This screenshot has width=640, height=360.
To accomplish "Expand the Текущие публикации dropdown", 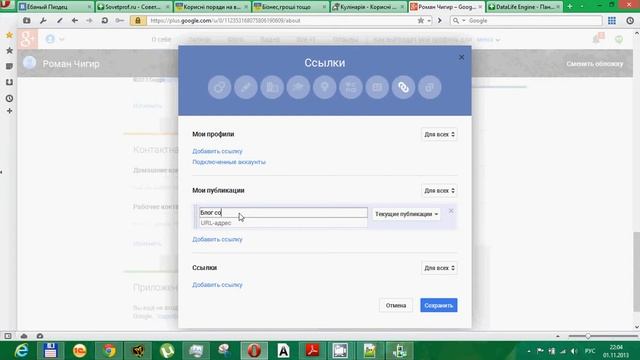I will click(407, 214).
